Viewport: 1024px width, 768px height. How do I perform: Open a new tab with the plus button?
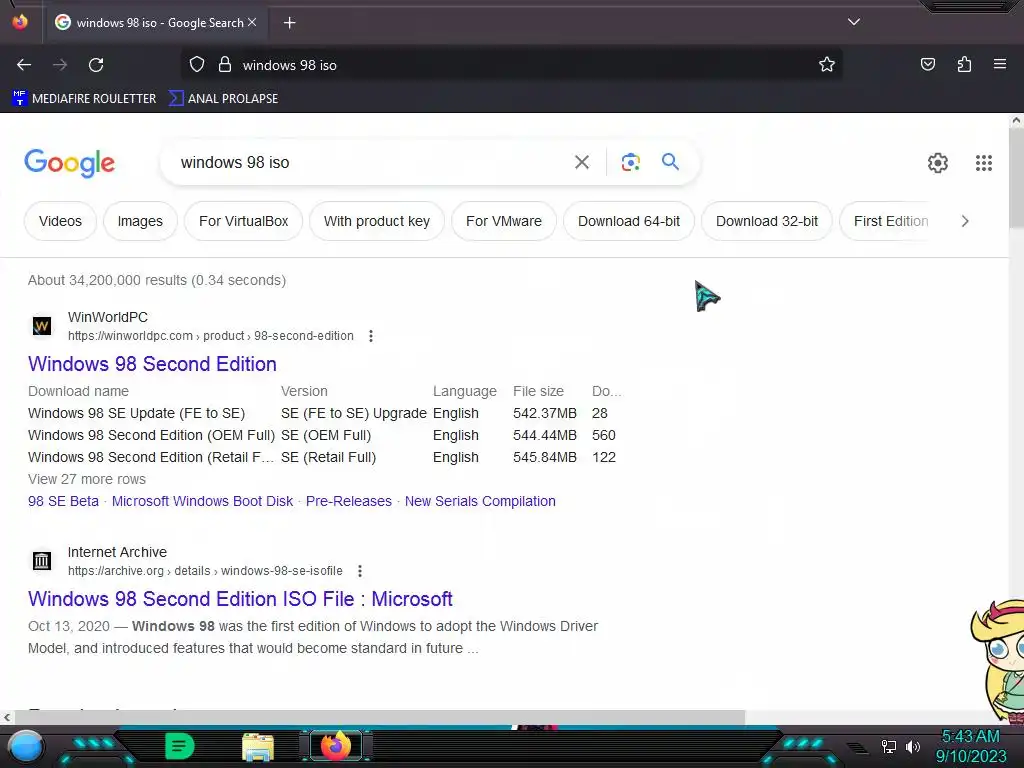tap(289, 23)
